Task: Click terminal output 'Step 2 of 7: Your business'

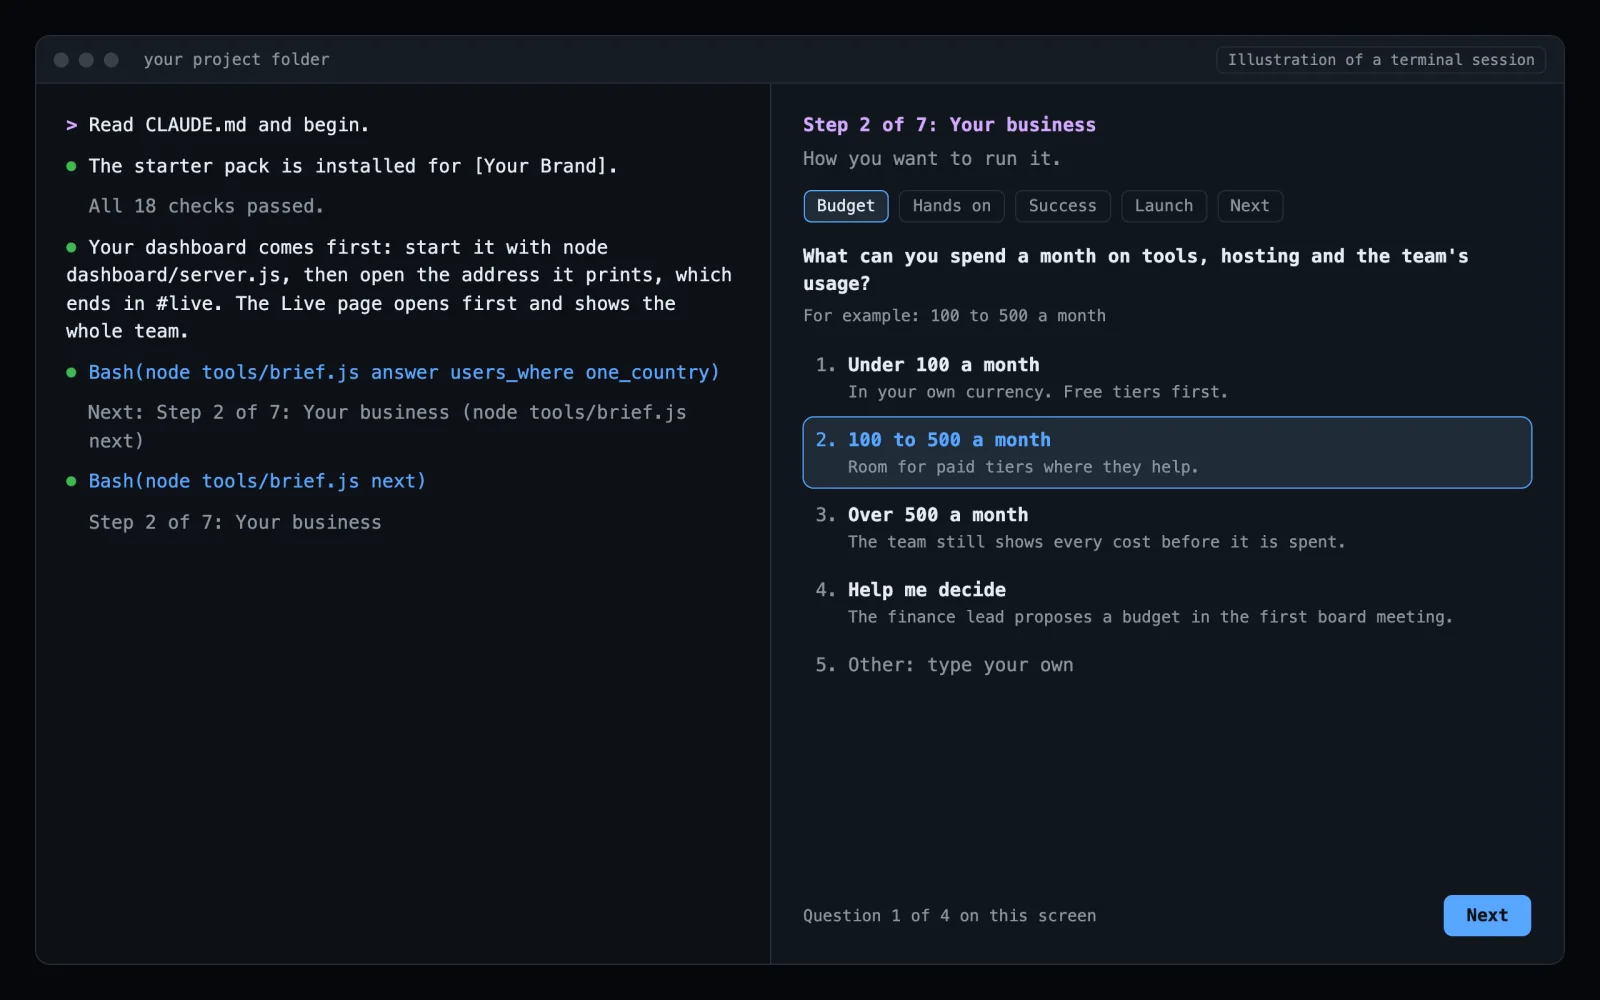Action: (235, 522)
